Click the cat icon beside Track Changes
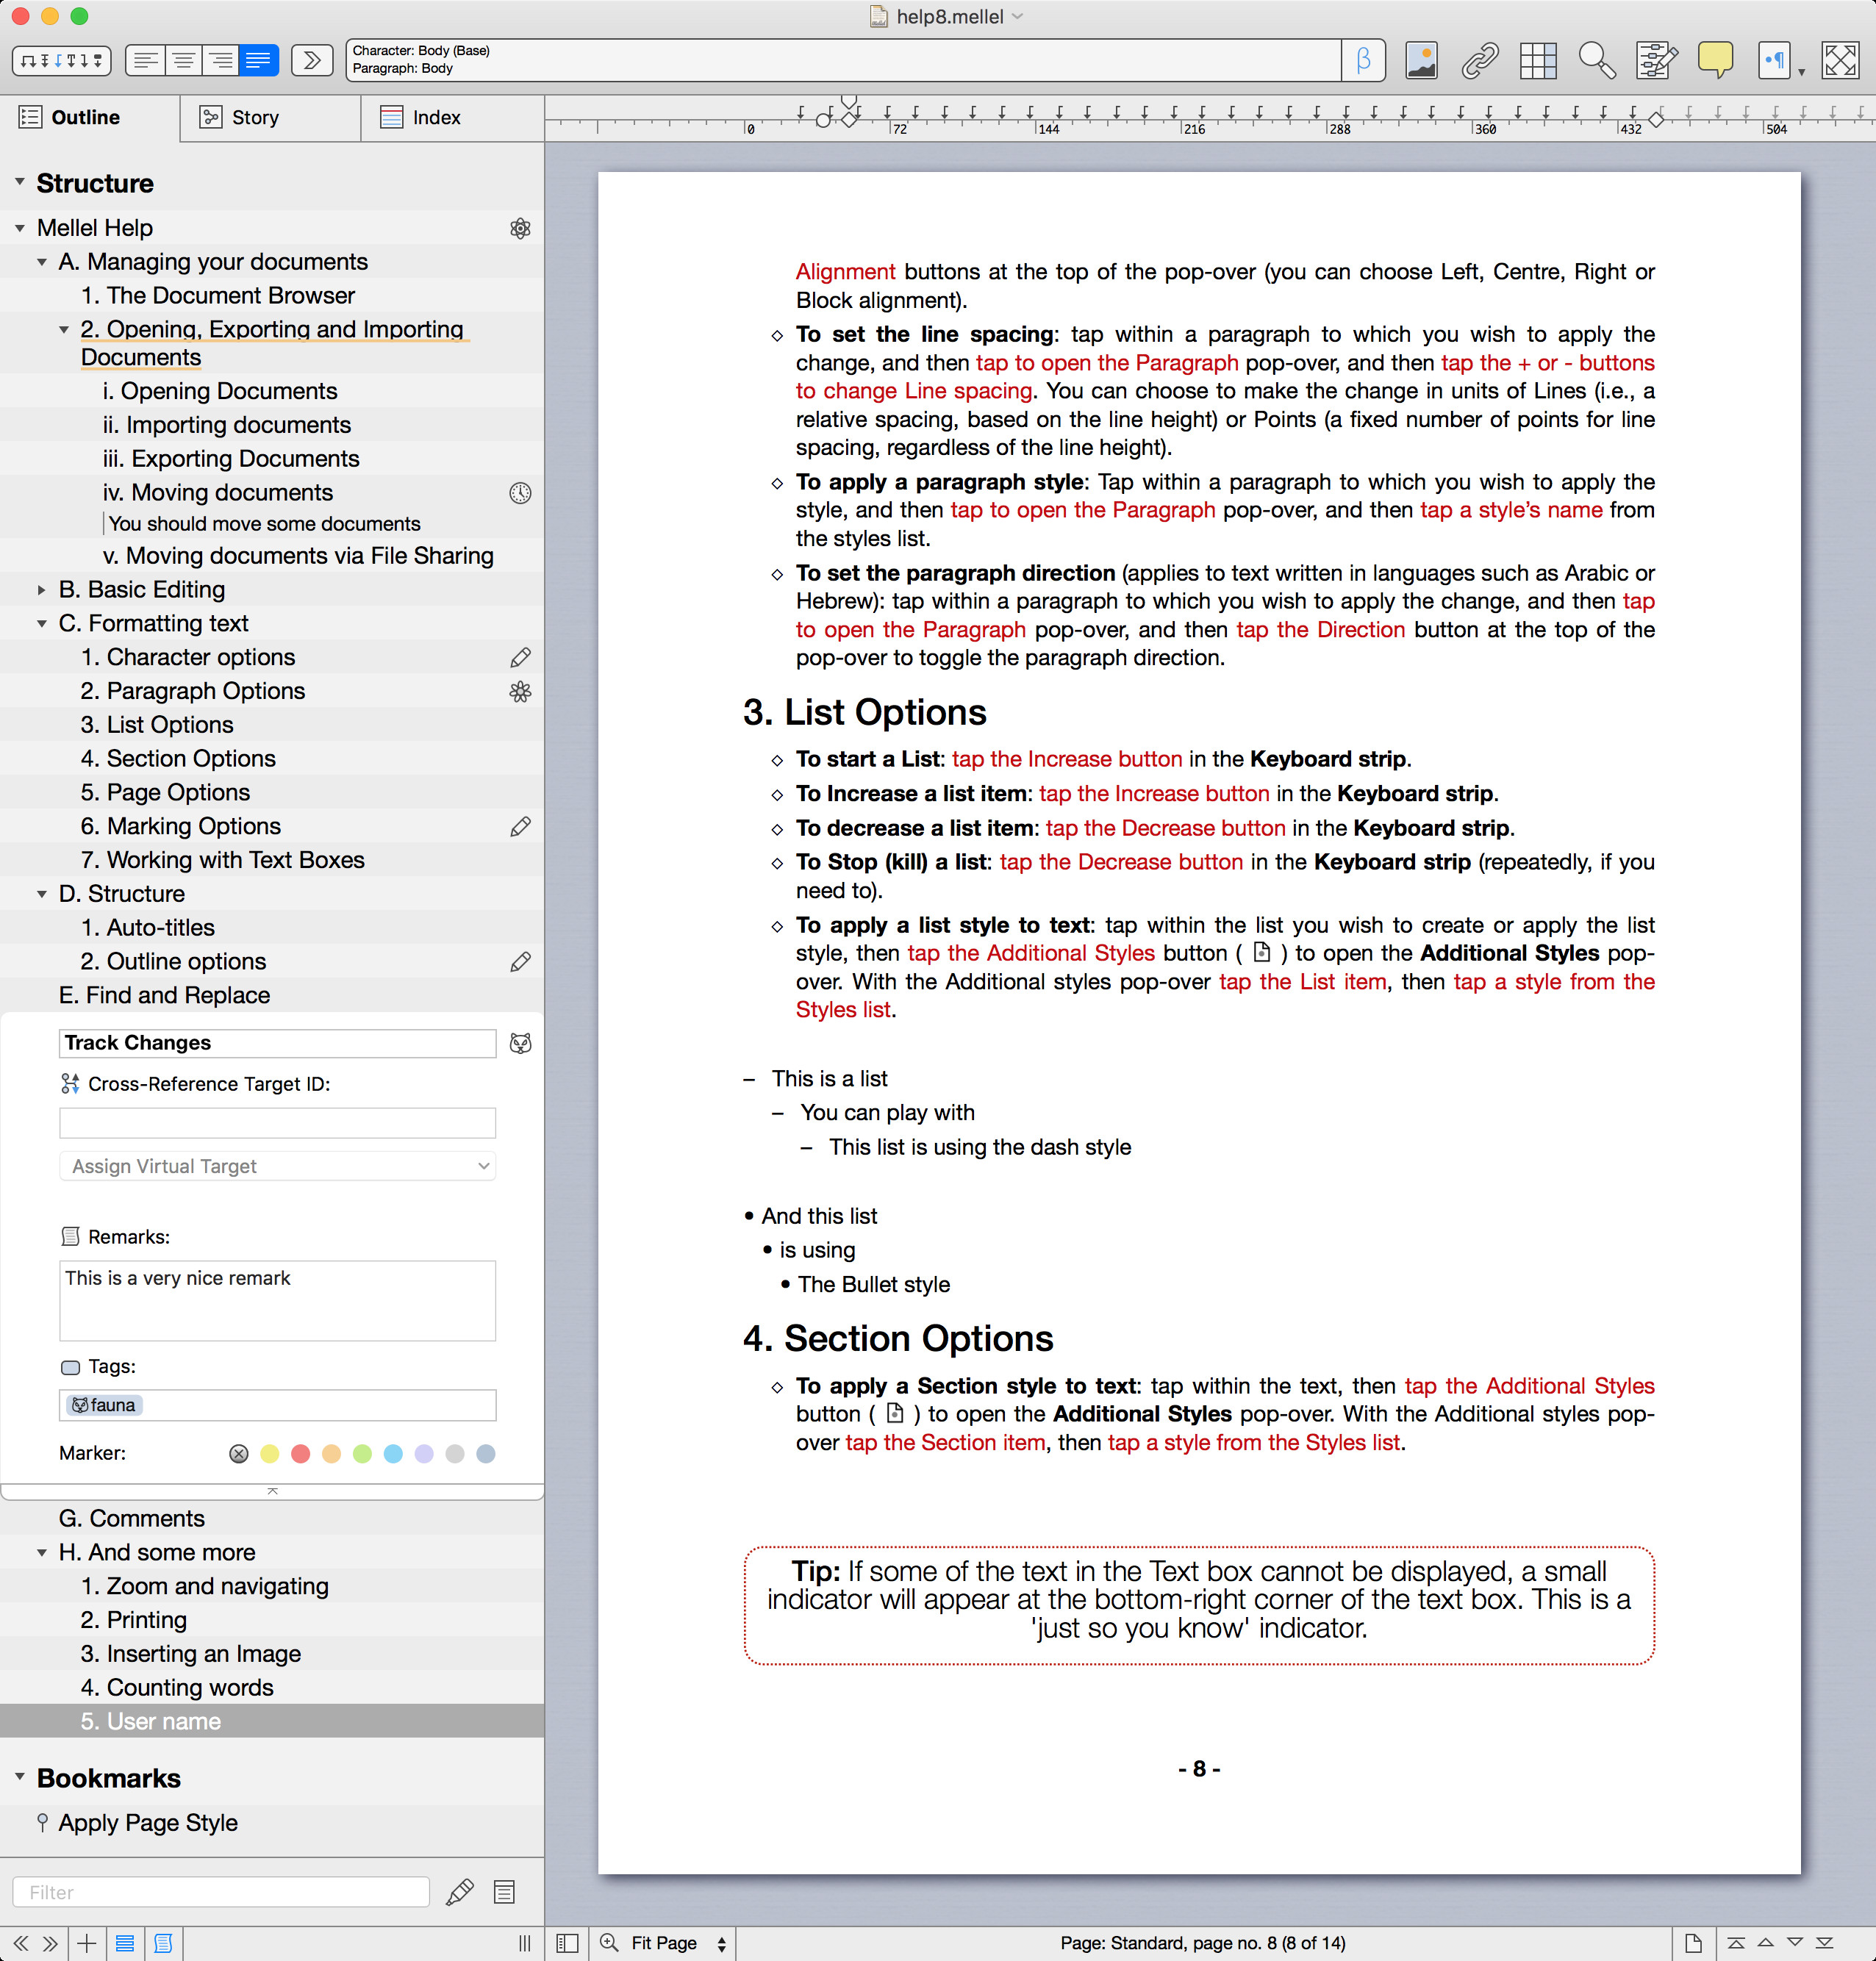This screenshot has height=1961, width=1876. coord(520,1043)
